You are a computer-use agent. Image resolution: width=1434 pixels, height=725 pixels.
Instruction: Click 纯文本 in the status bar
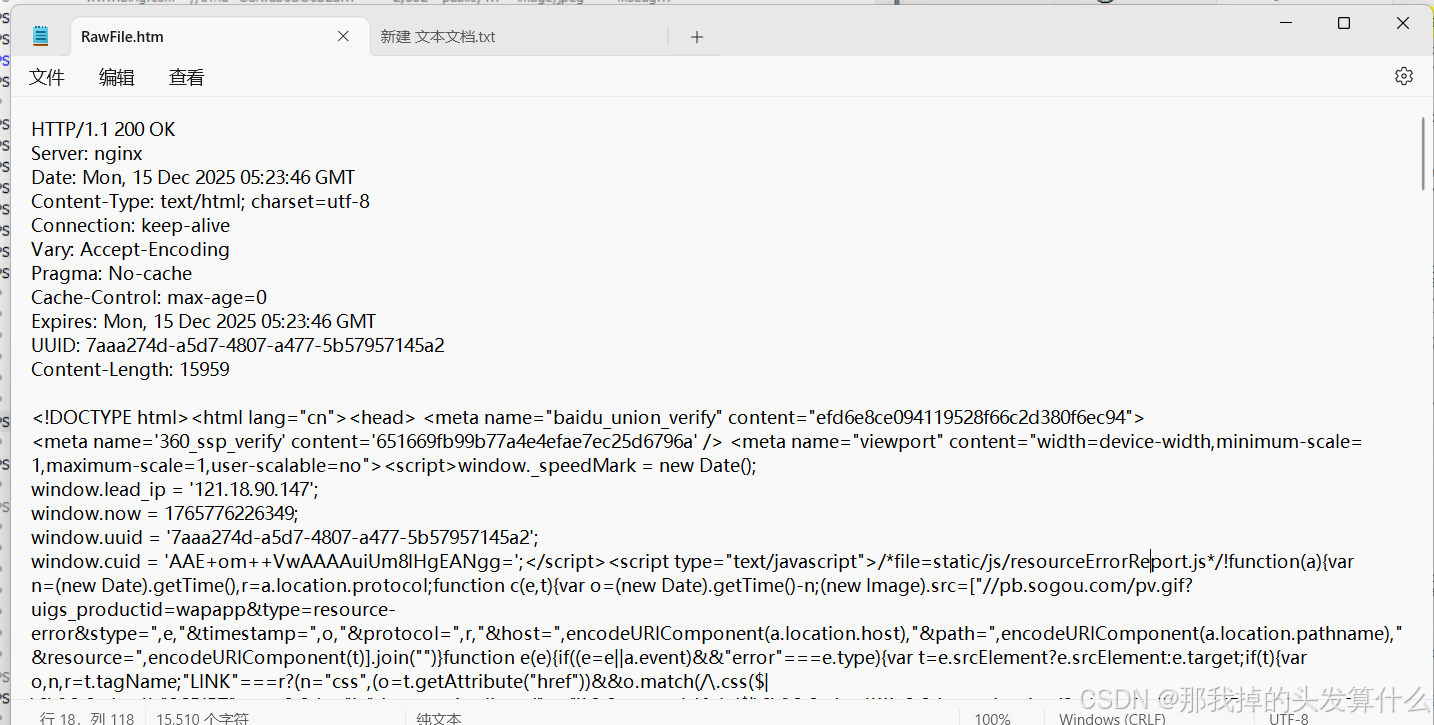pyautogui.click(x=438, y=718)
